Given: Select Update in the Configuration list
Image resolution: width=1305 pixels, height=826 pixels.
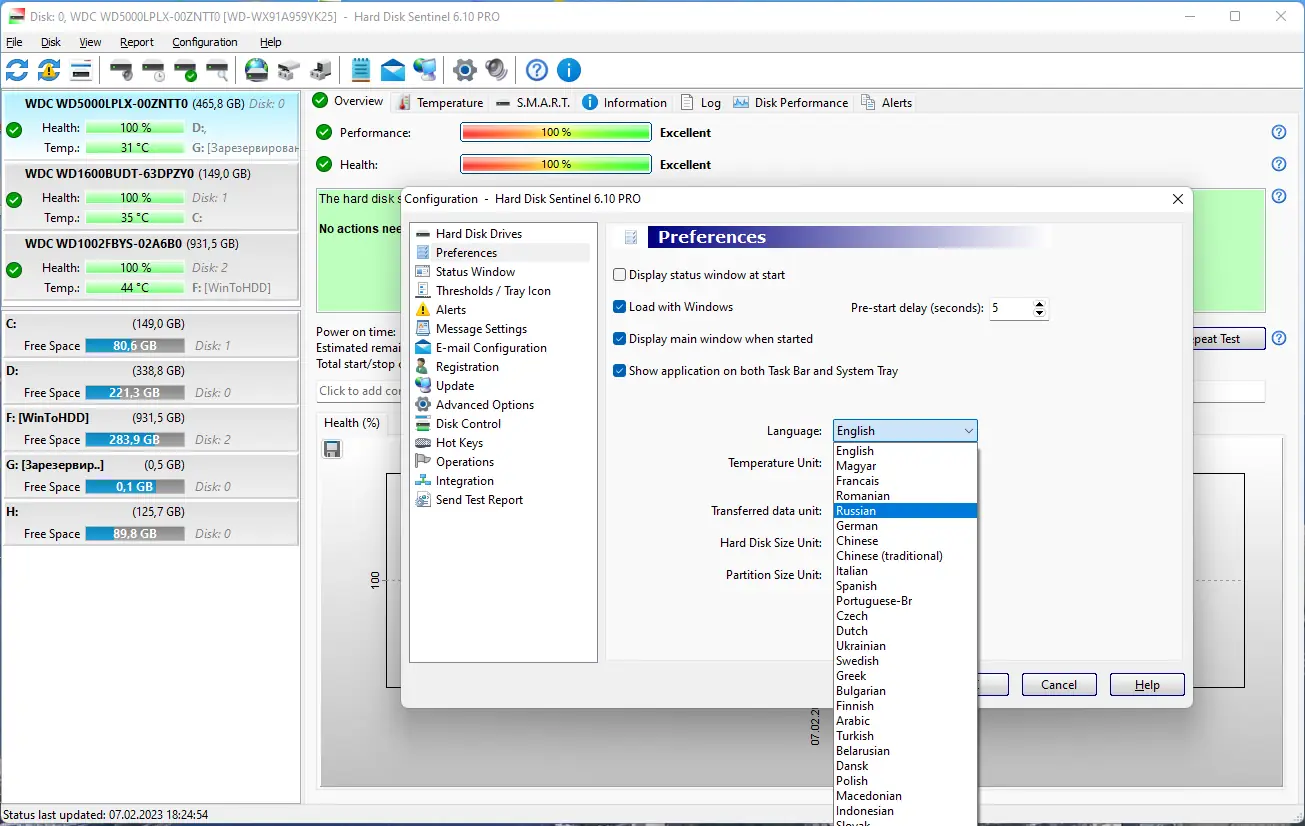Looking at the screenshot, I should pos(455,386).
